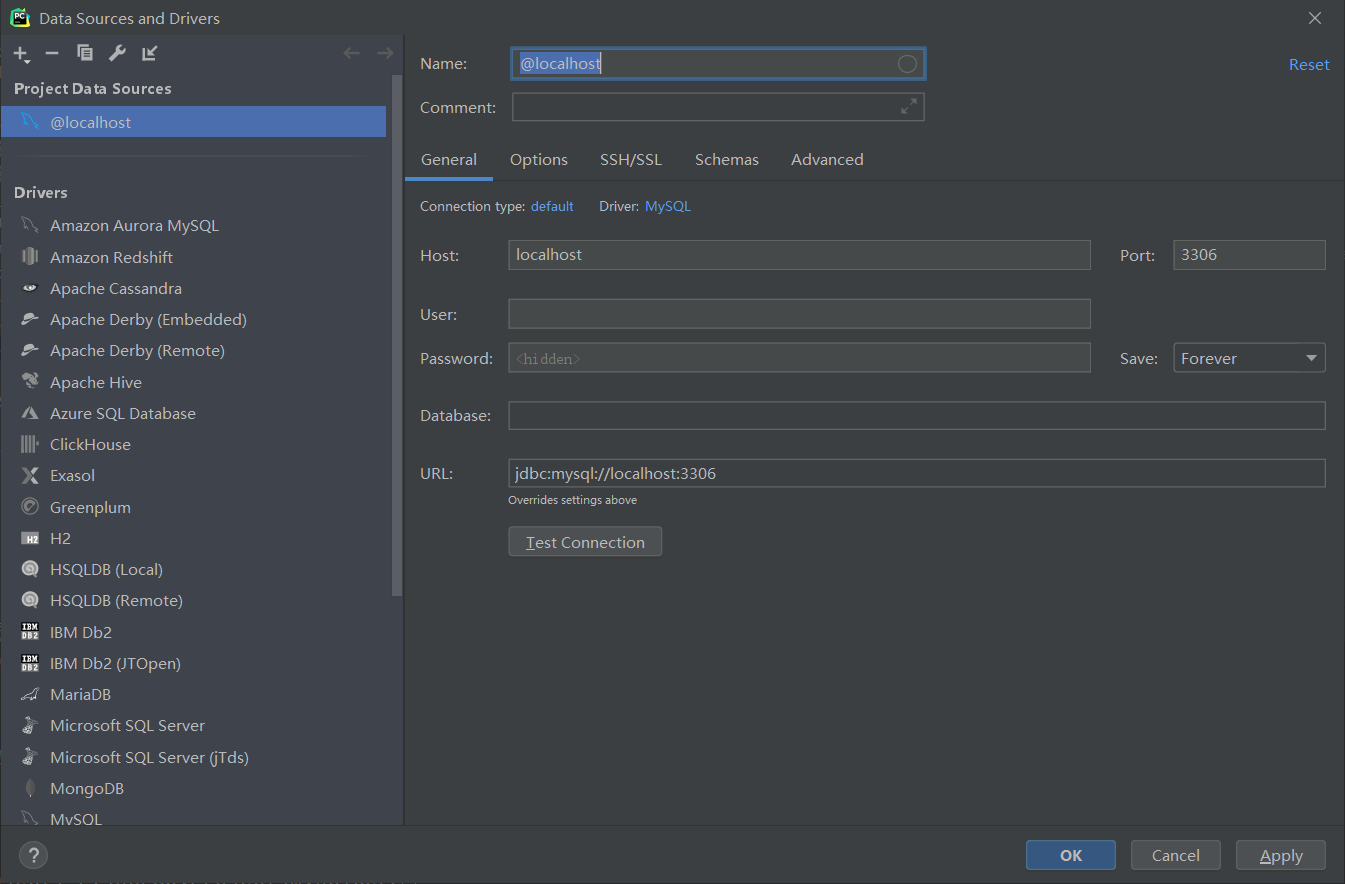Remove selected data source with minus icon

pyautogui.click(x=52, y=53)
